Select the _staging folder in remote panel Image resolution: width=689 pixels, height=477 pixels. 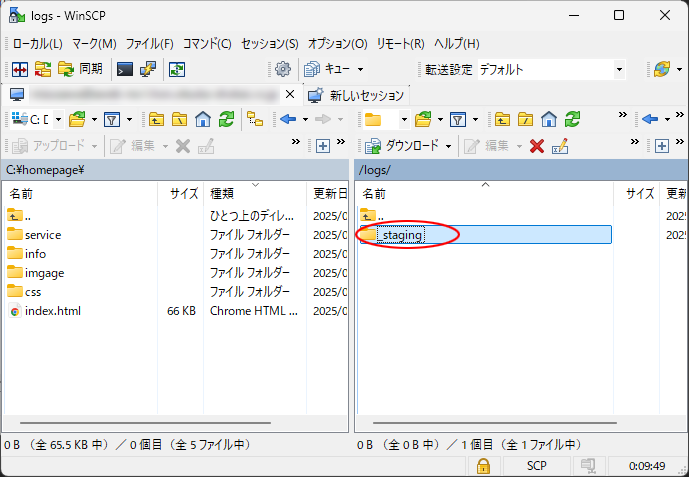click(400, 235)
